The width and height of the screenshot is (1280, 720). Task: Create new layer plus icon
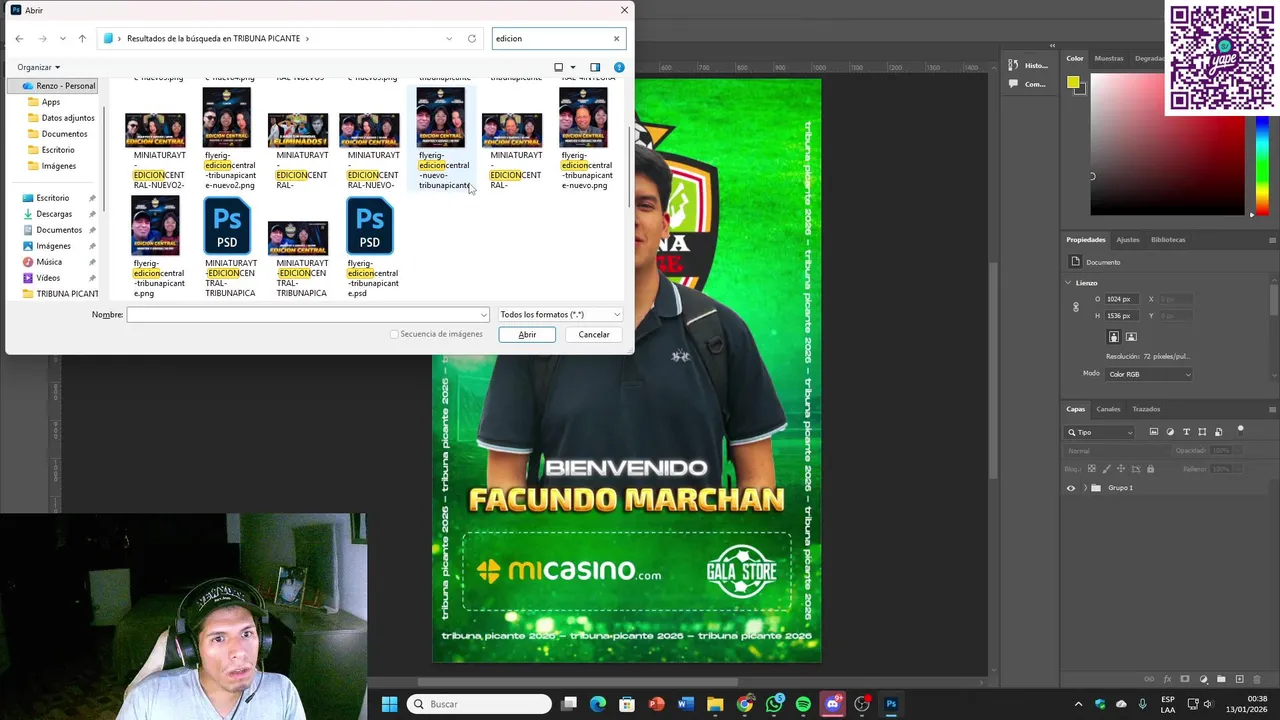(1240, 680)
